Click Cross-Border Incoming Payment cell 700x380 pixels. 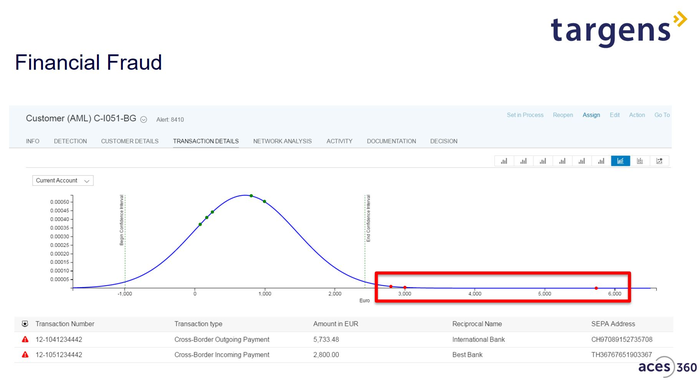[222, 355]
